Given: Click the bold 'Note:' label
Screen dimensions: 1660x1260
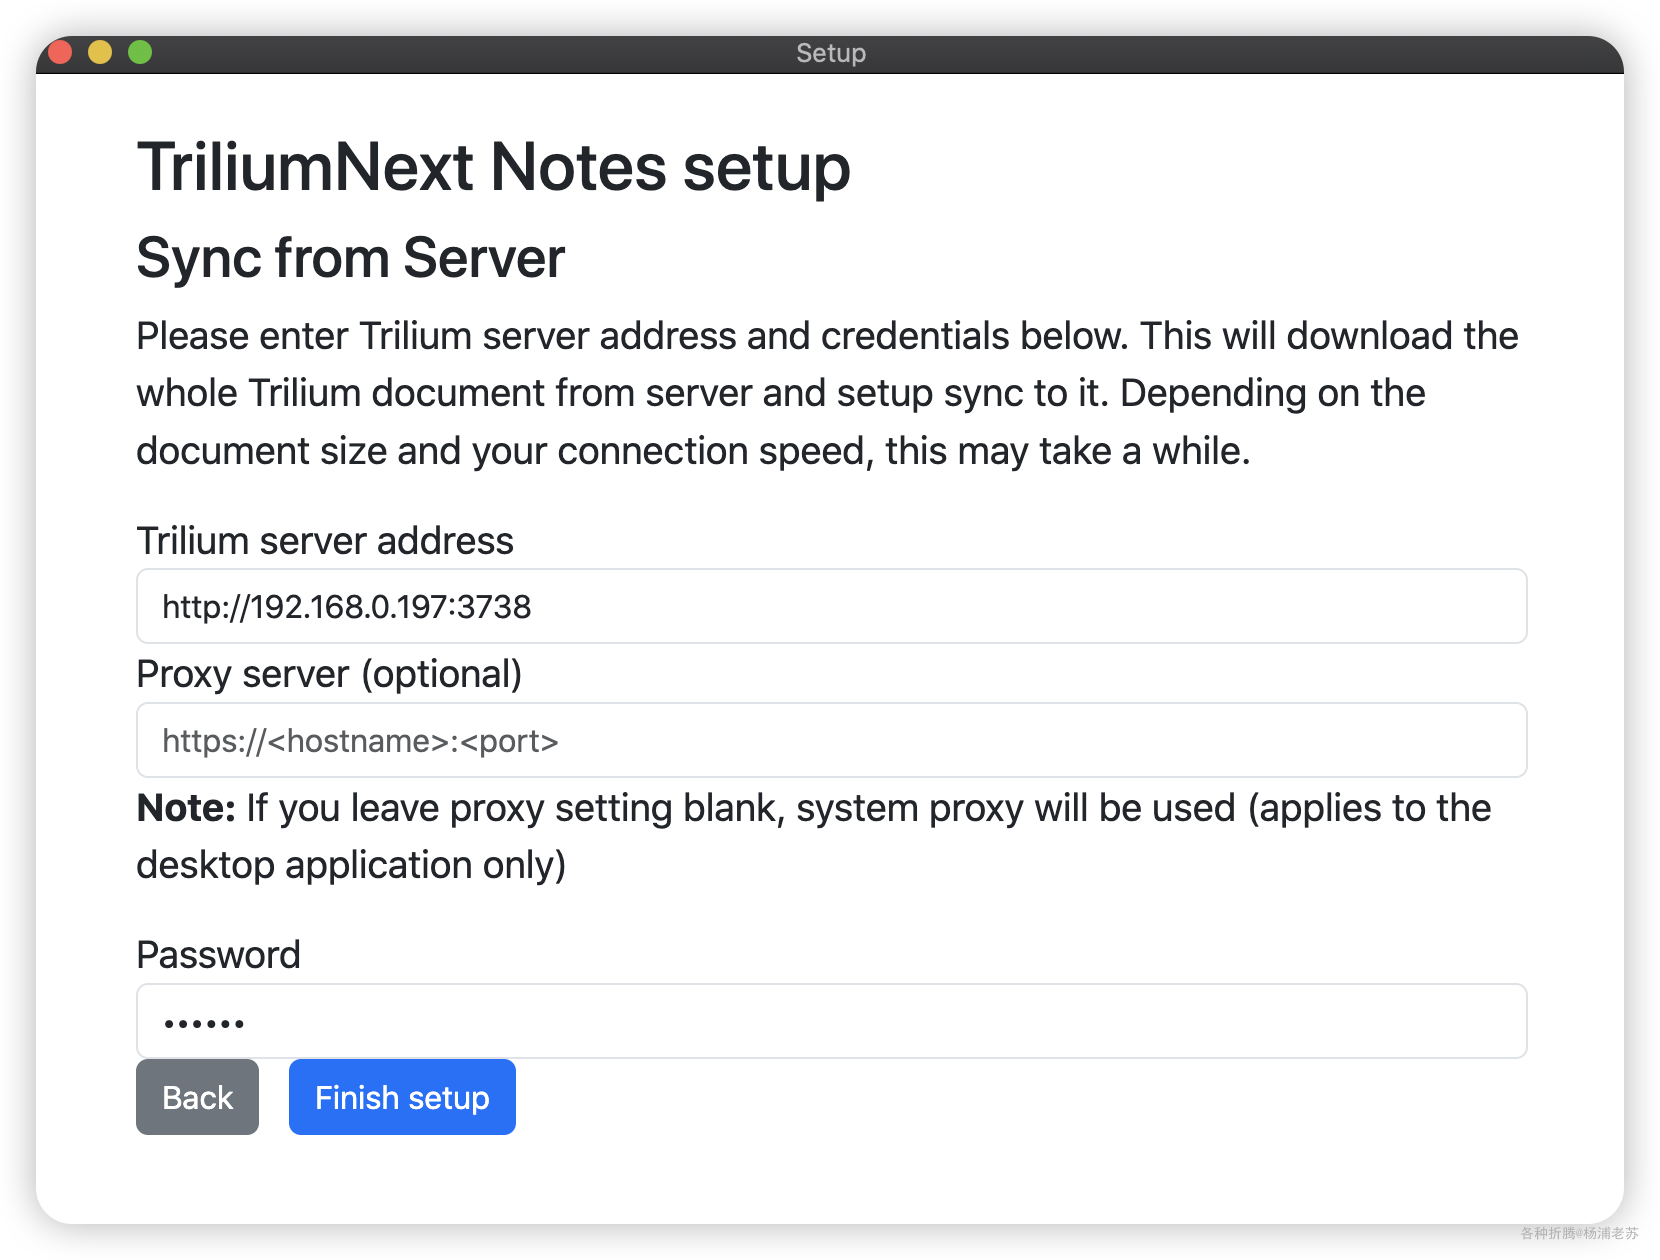Looking at the screenshot, I should click(186, 808).
